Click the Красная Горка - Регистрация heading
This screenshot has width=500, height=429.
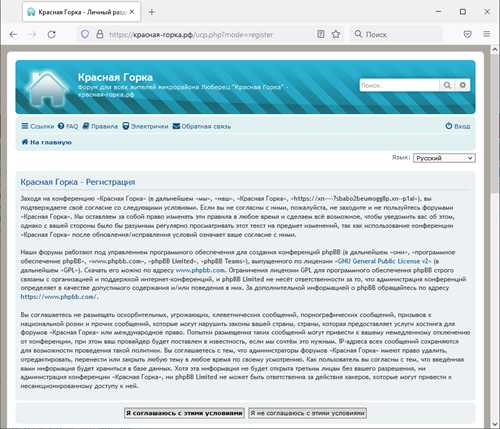tap(78, 182)
